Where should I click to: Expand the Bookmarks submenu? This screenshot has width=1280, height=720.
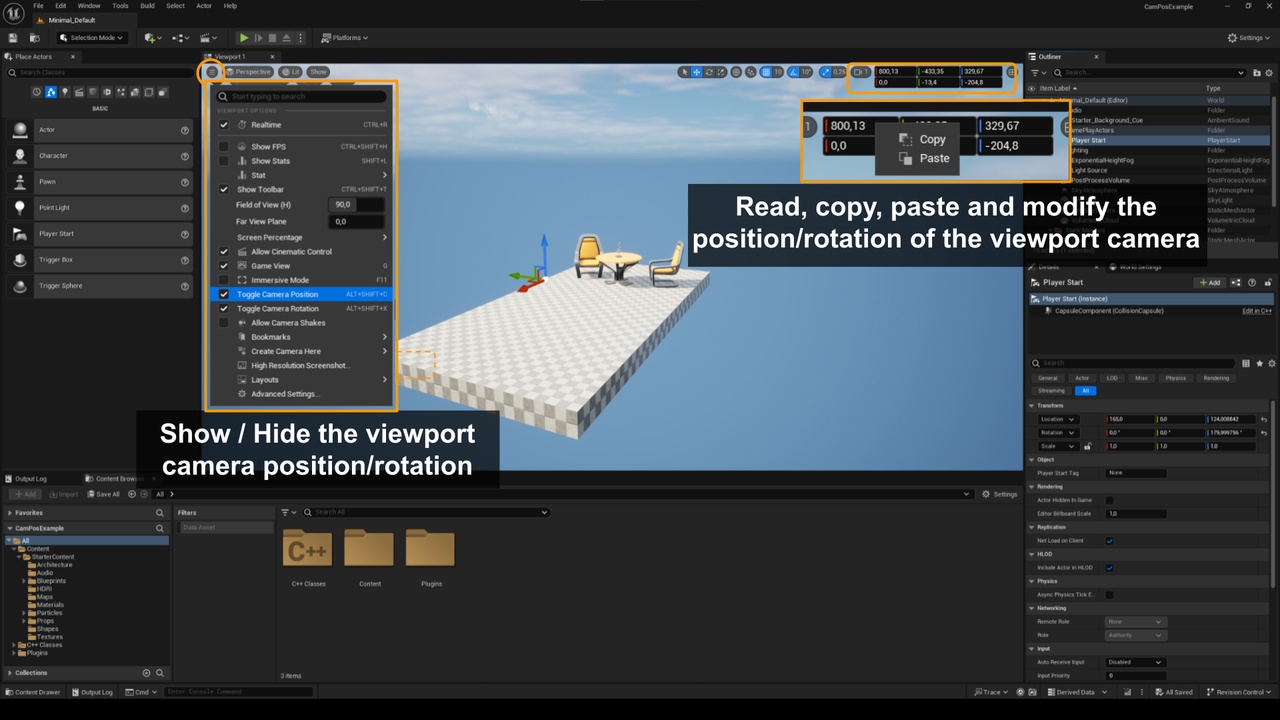(x=300, y=337)
